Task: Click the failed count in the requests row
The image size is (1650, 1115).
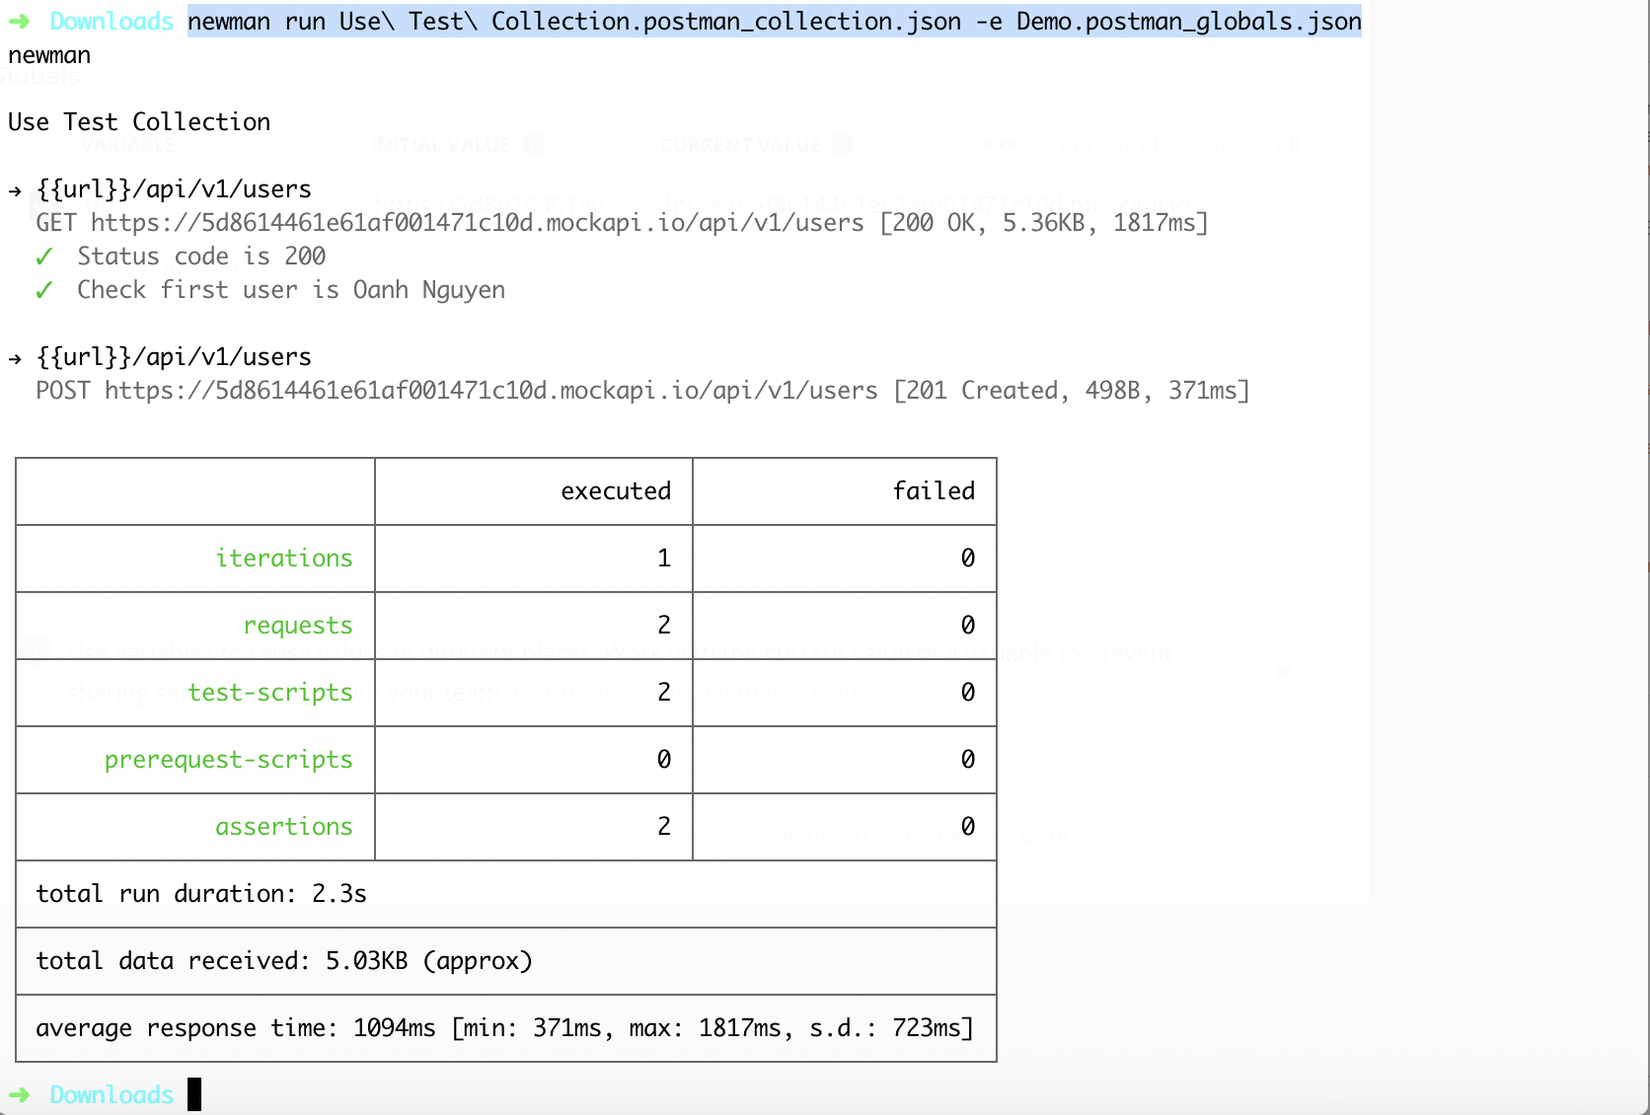Action: click(968, 625)
